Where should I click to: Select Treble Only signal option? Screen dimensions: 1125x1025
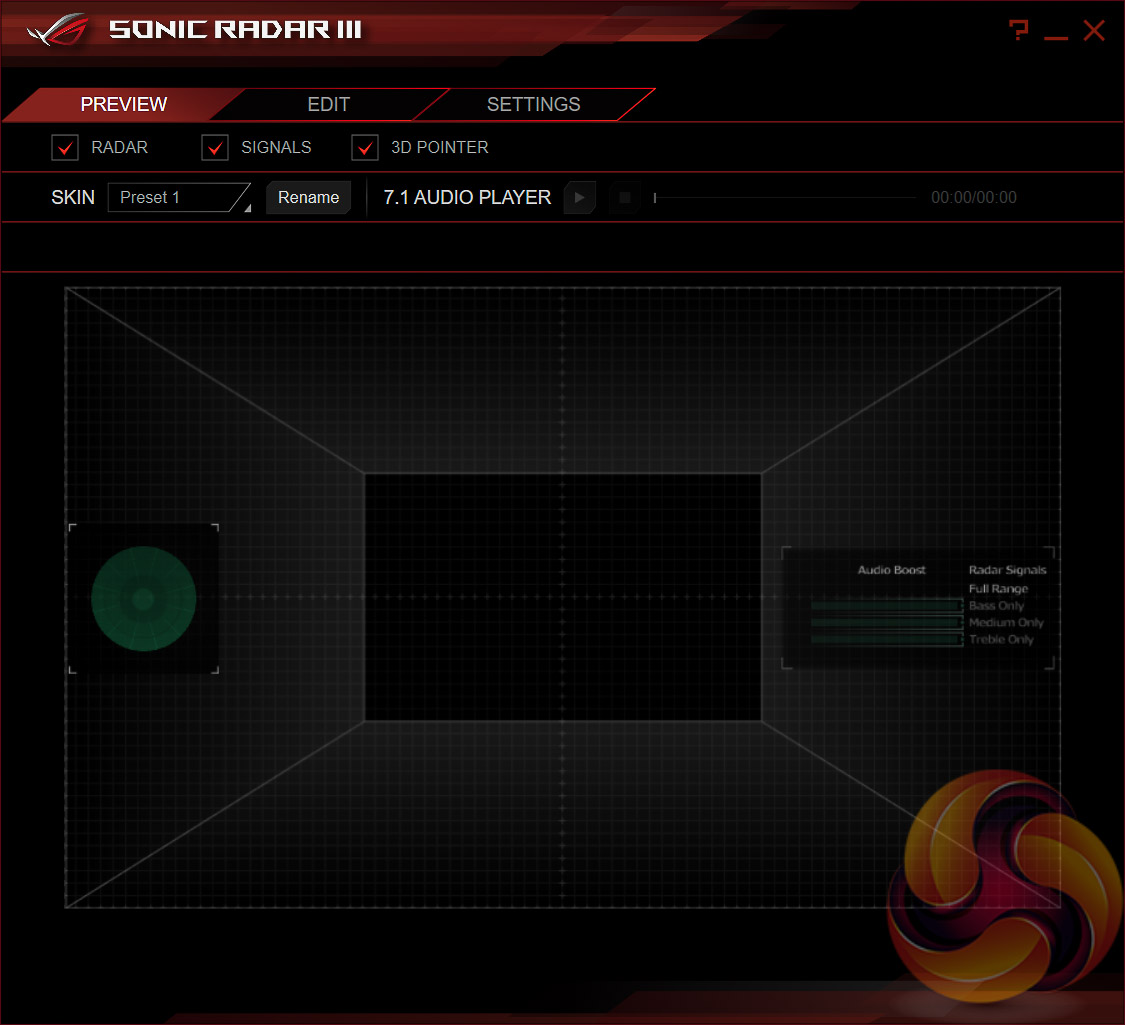(1001, 639)
